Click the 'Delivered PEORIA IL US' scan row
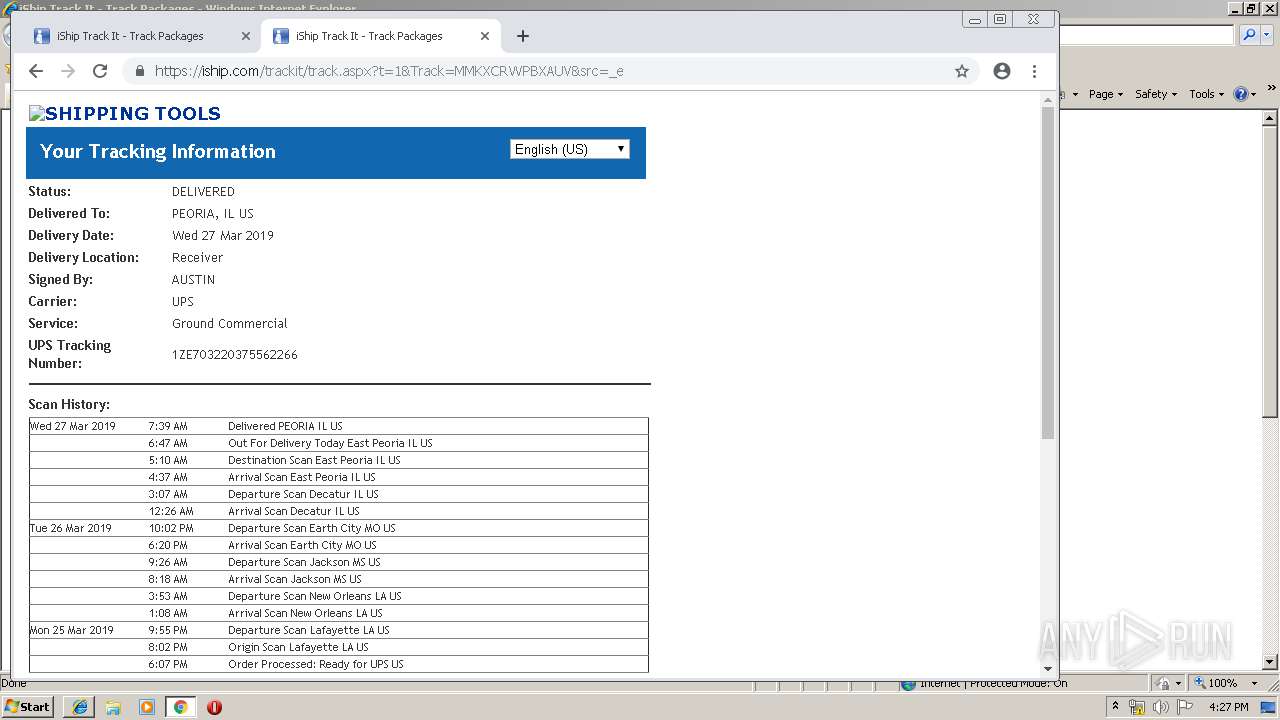Screen dimensions: 1280x720 point(338,426)
